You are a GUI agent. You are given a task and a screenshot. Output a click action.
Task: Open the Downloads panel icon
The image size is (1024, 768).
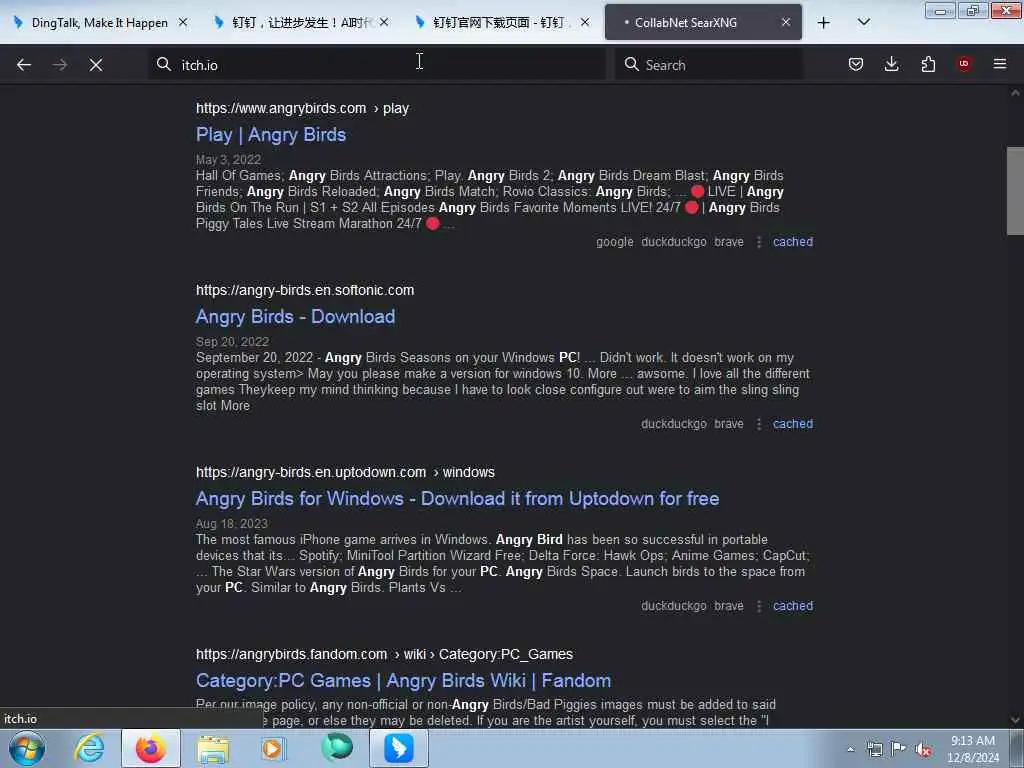click(x=891, y=64)
